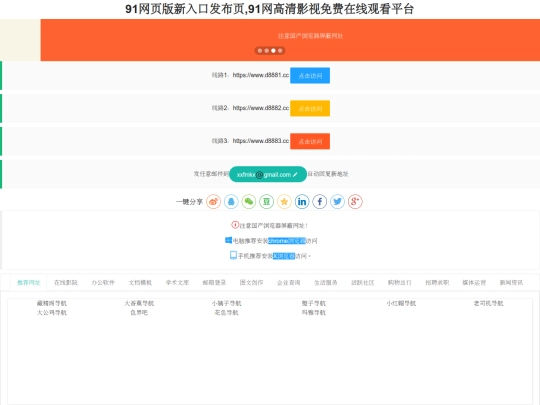Open the second-row link under 大香蕉导航
540x405 pixels.
[x=139, y=313]
